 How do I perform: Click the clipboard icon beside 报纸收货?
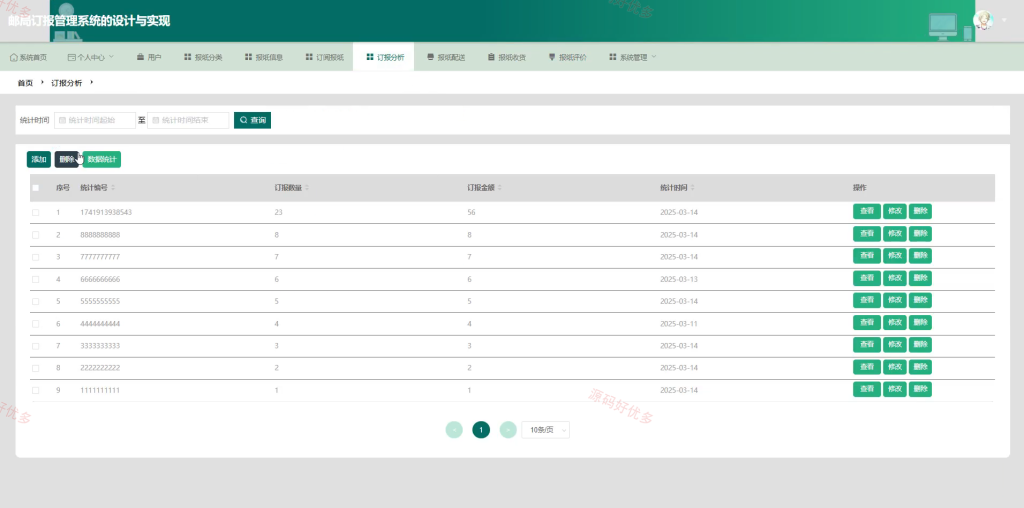click(x=491, y=57)
